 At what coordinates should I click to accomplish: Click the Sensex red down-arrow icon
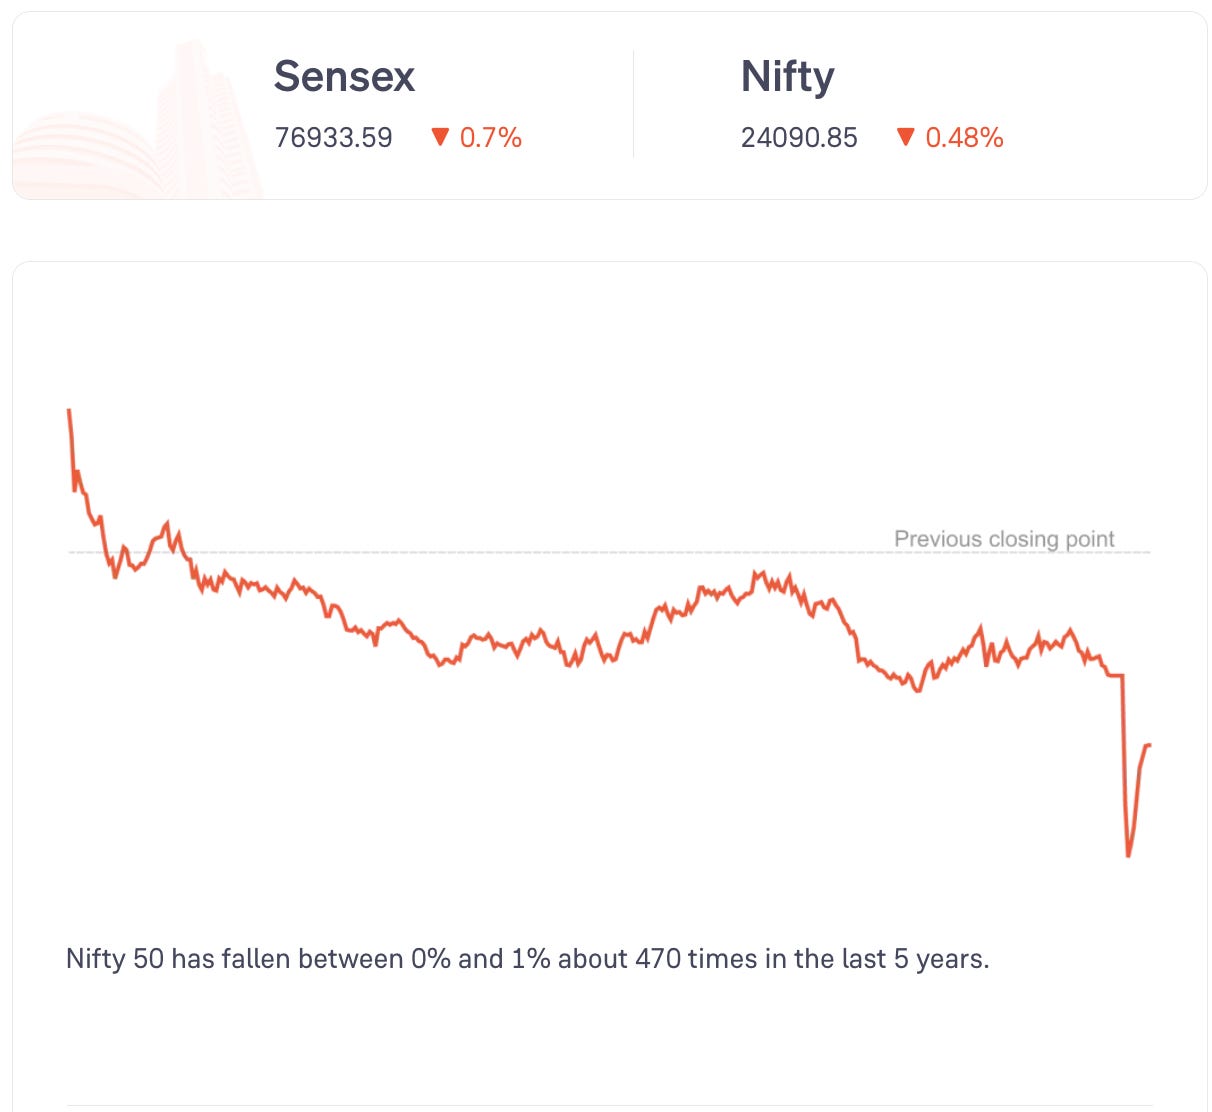coord(439,137)
